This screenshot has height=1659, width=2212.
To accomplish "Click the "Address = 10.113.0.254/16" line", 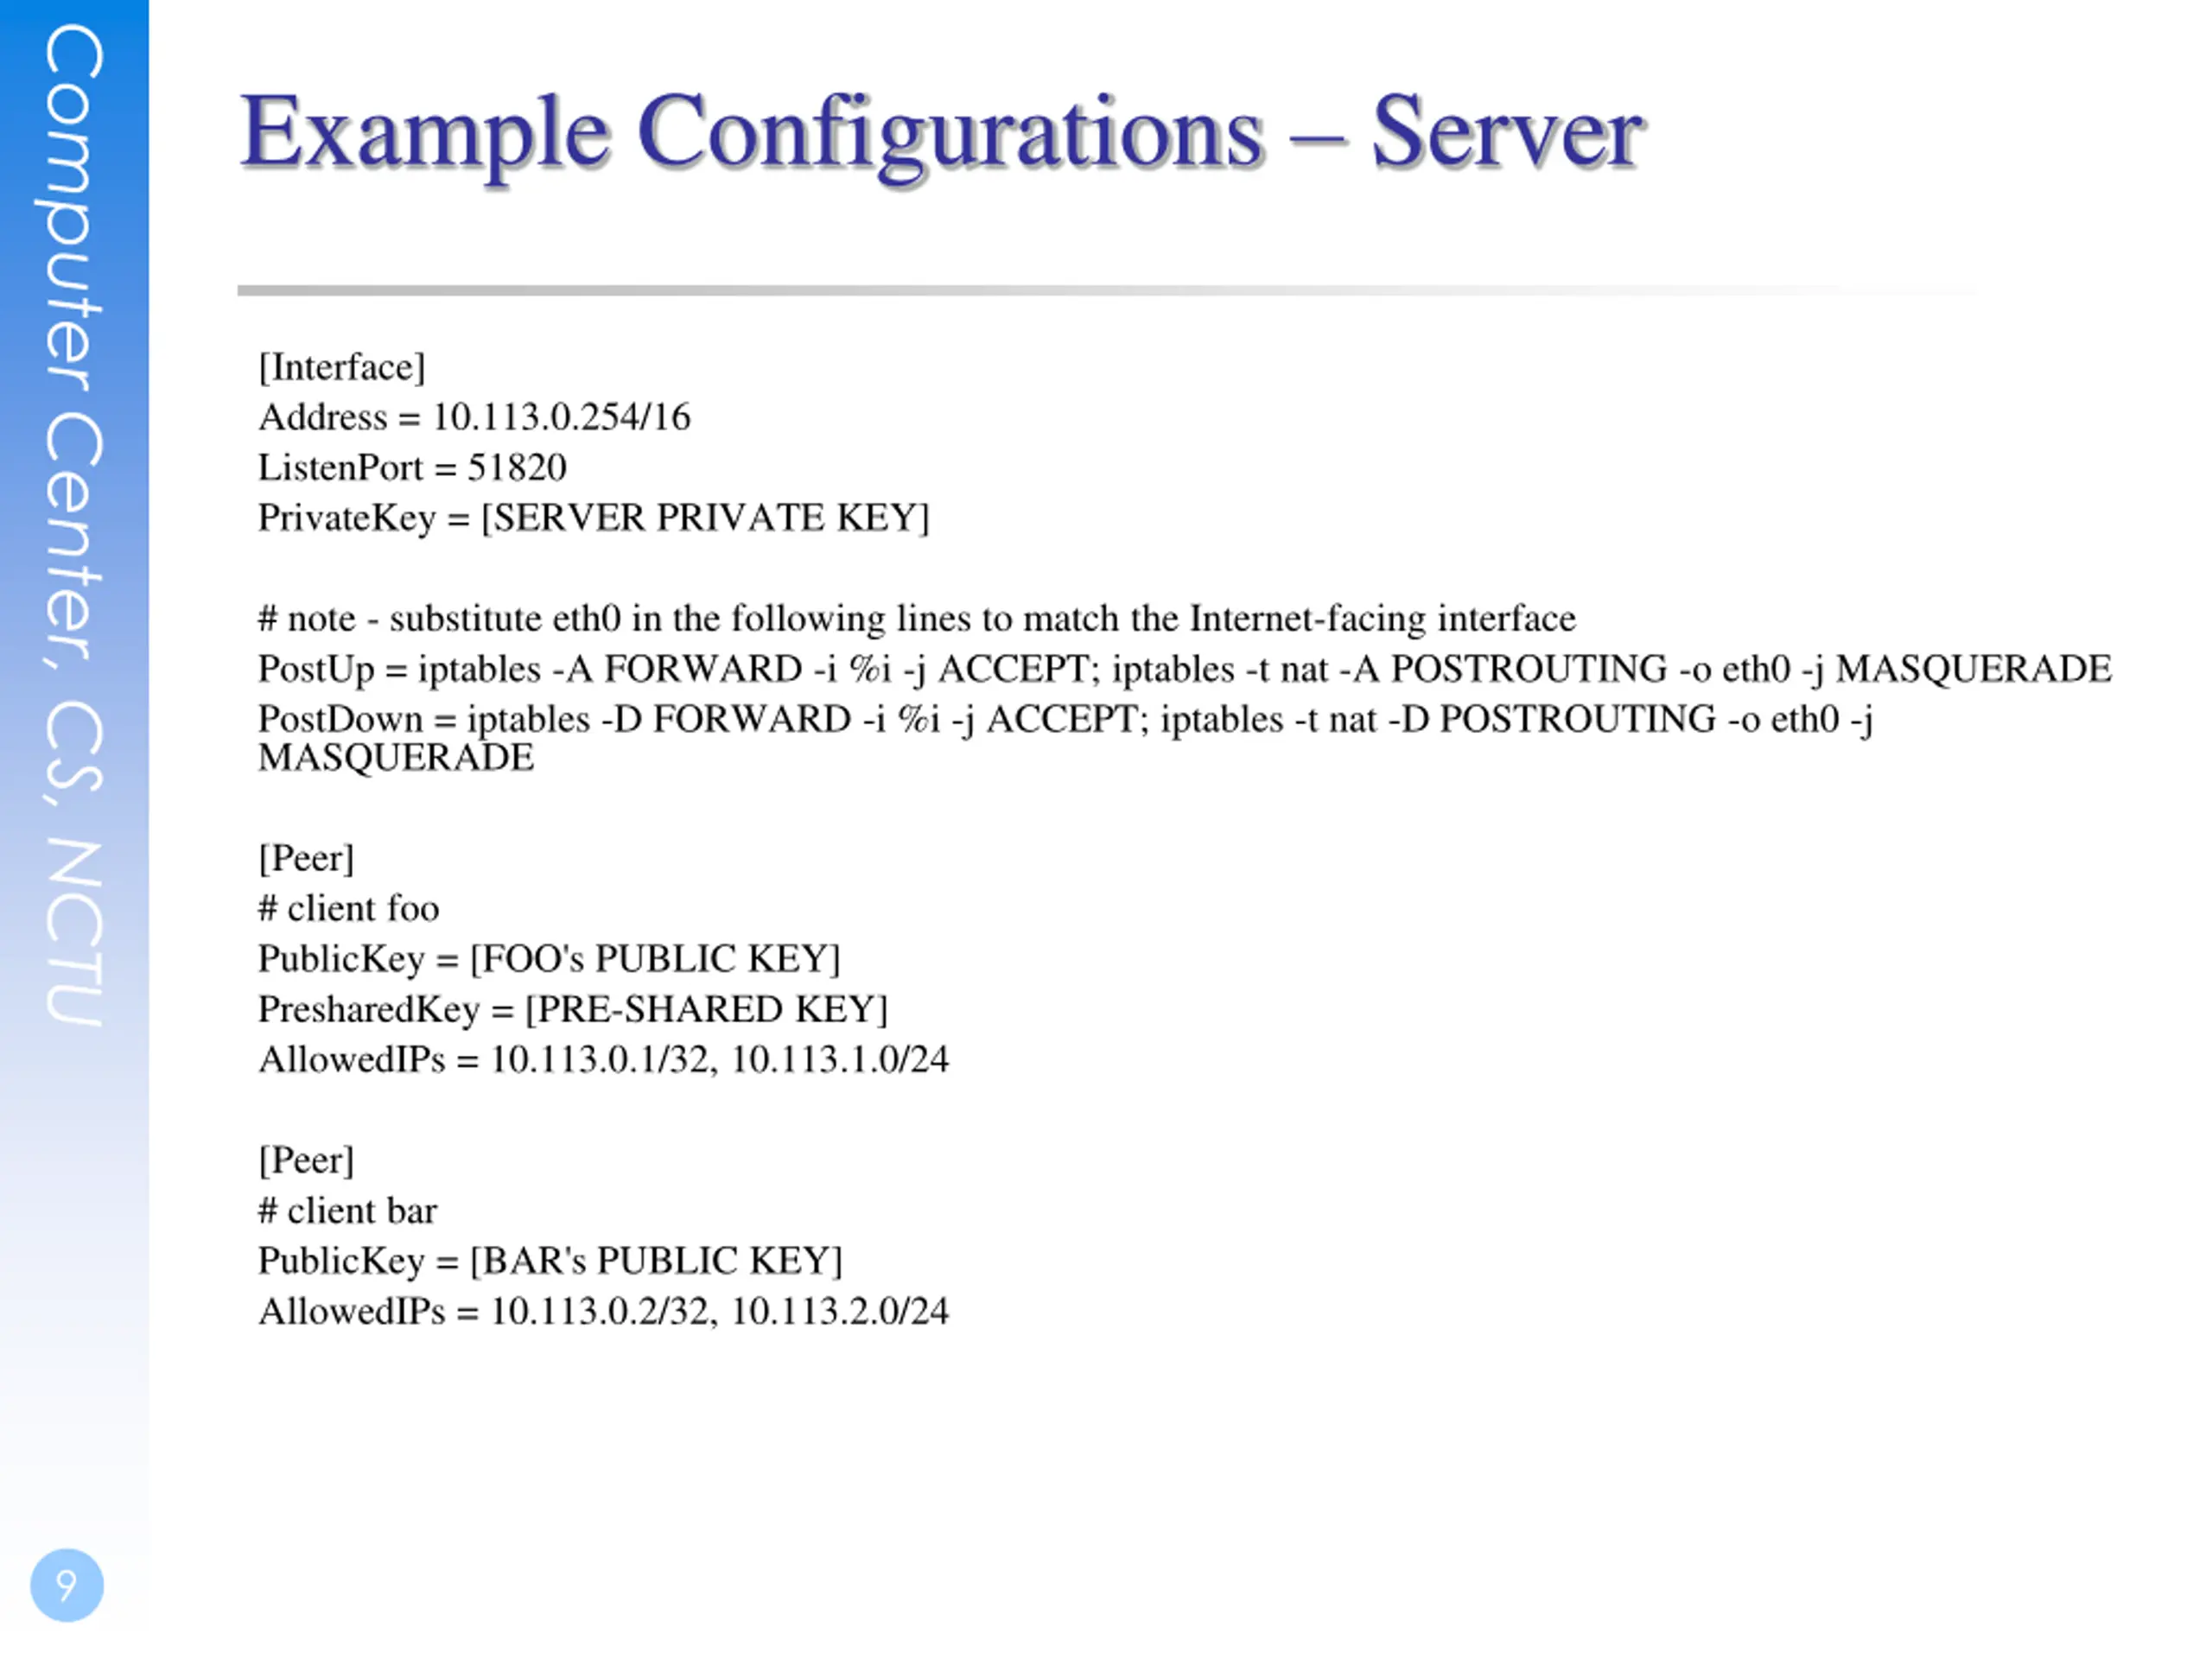I will [x=474, y=417].
